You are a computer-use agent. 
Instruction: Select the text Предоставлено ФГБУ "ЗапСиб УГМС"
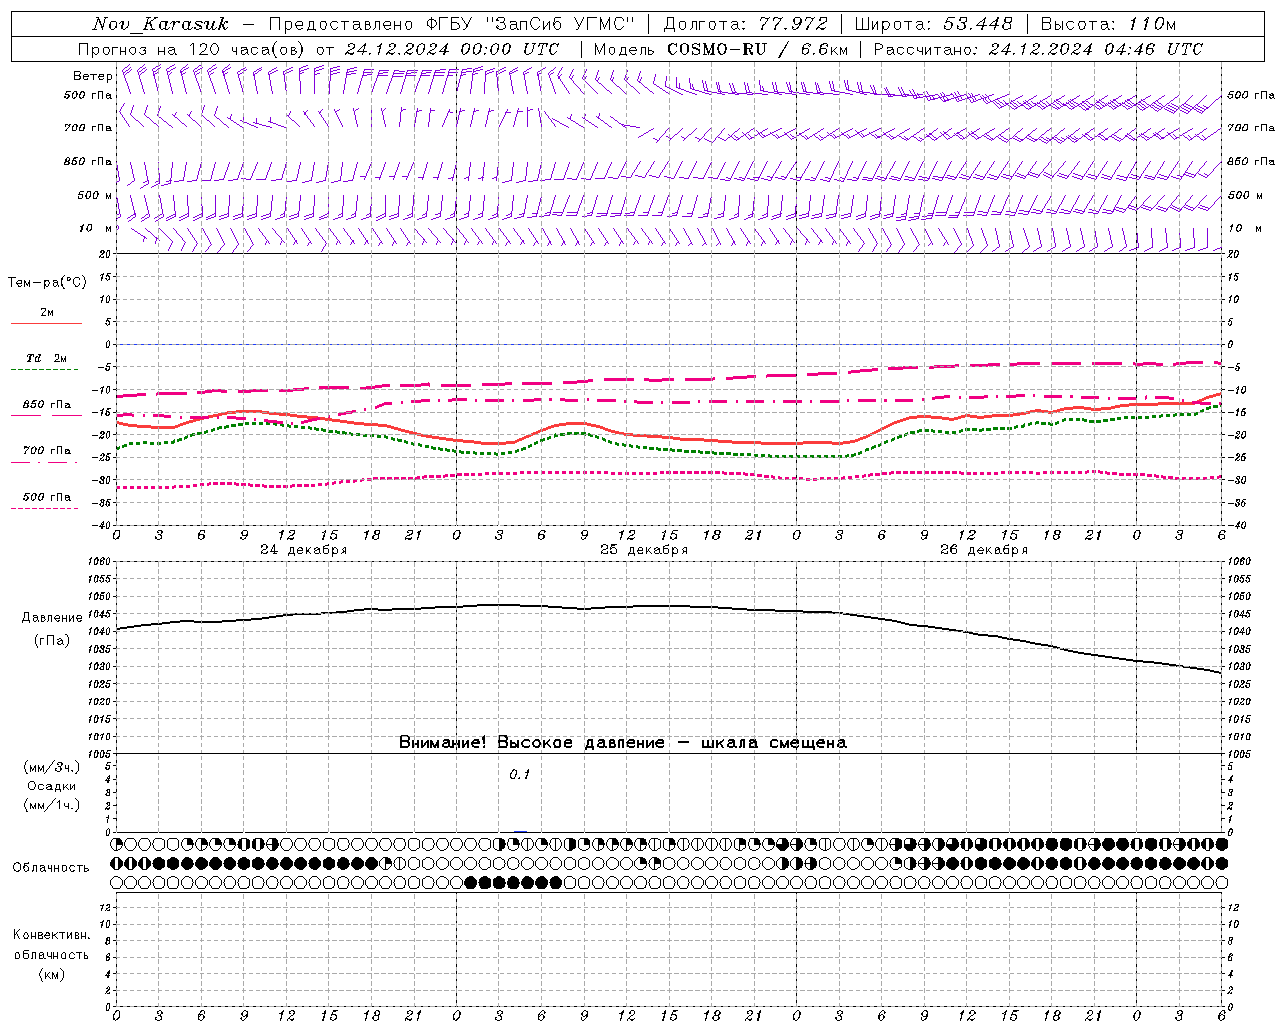(452, 24)
